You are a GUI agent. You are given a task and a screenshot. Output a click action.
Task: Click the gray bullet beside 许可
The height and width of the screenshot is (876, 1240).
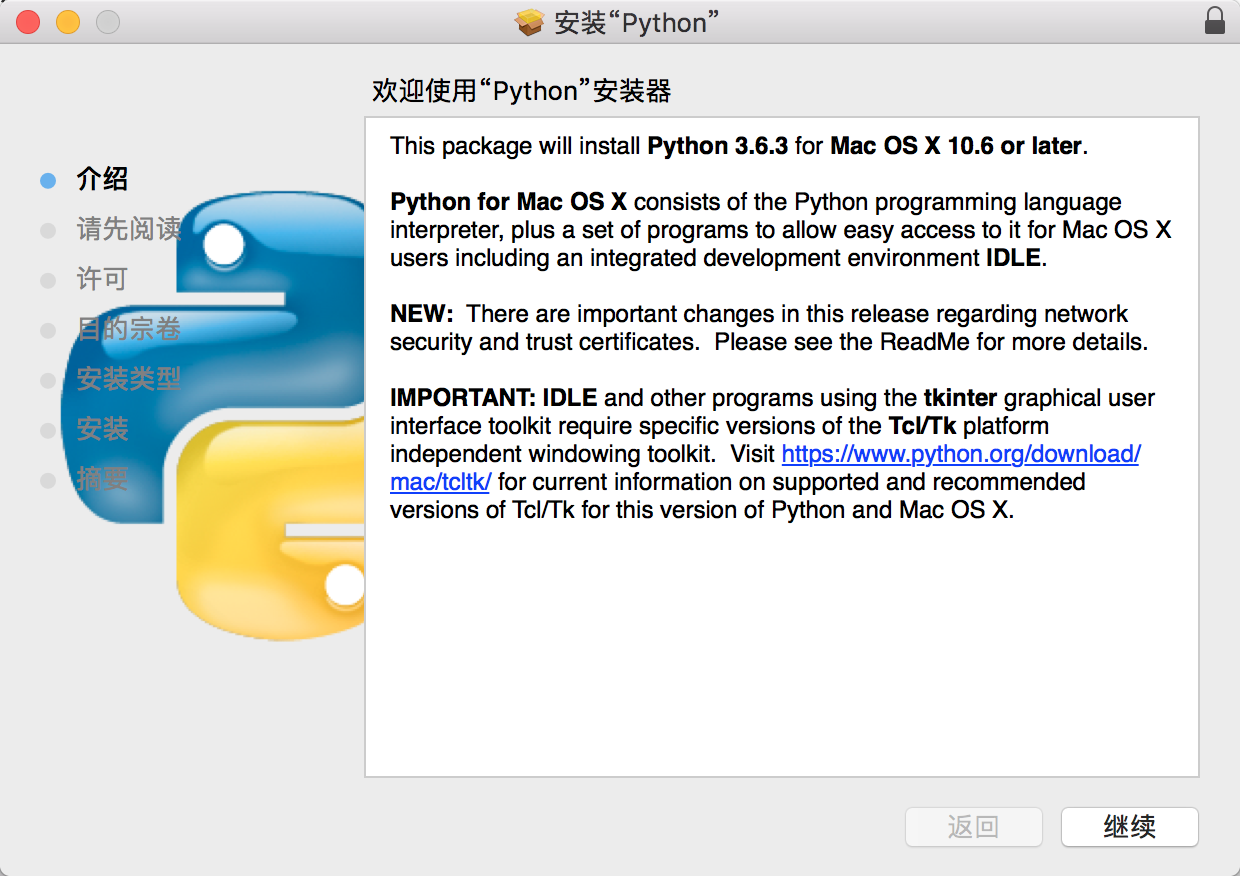[x=48, y=280]
